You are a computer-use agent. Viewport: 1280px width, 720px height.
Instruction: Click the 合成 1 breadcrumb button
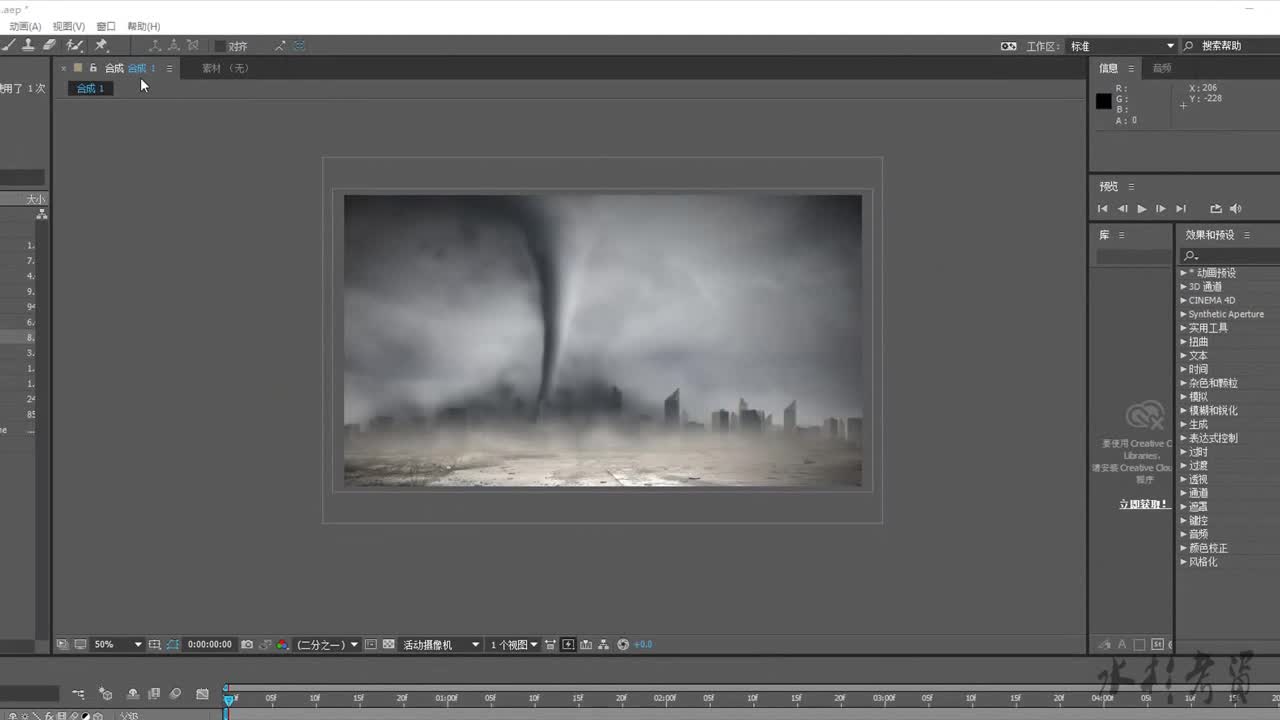coord(91,88)
